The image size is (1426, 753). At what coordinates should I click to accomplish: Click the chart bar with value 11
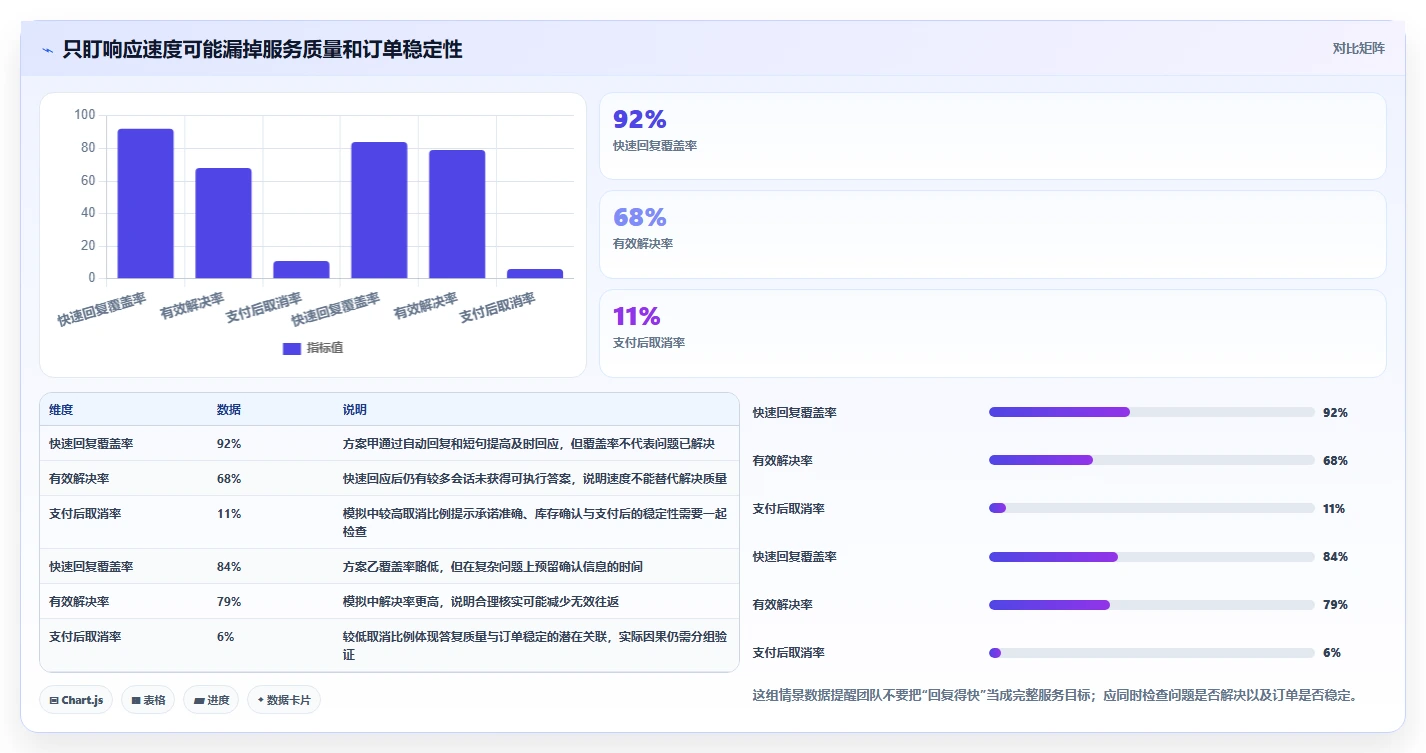tap(301, 270)
